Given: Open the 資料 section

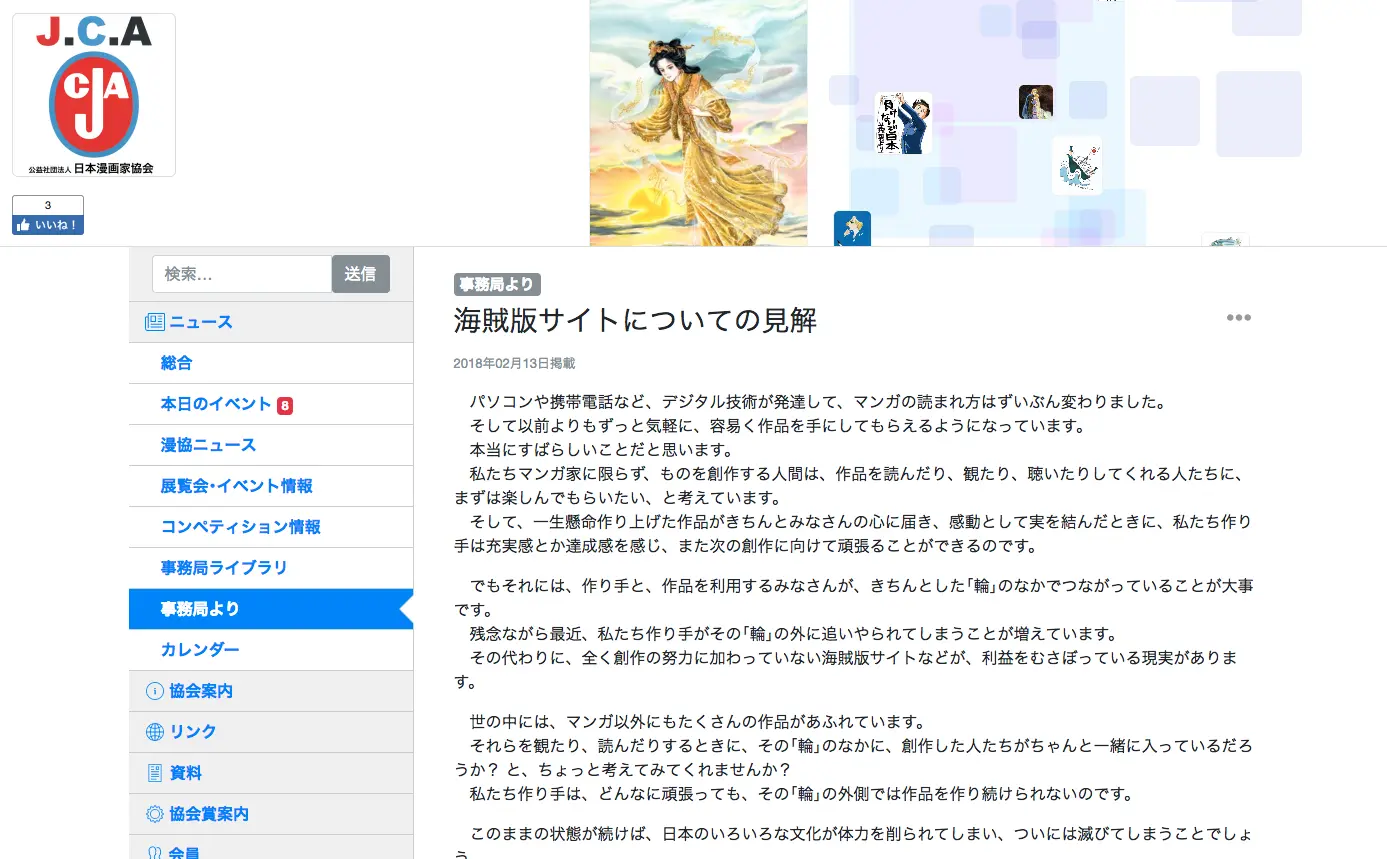Looking at the screenshot, I should point(271,773).
